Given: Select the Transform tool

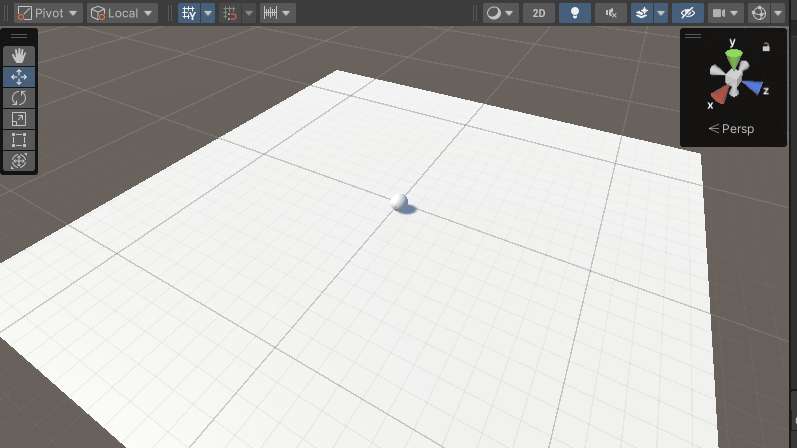Looking at the screenshot, I should [x=19, y=161].
